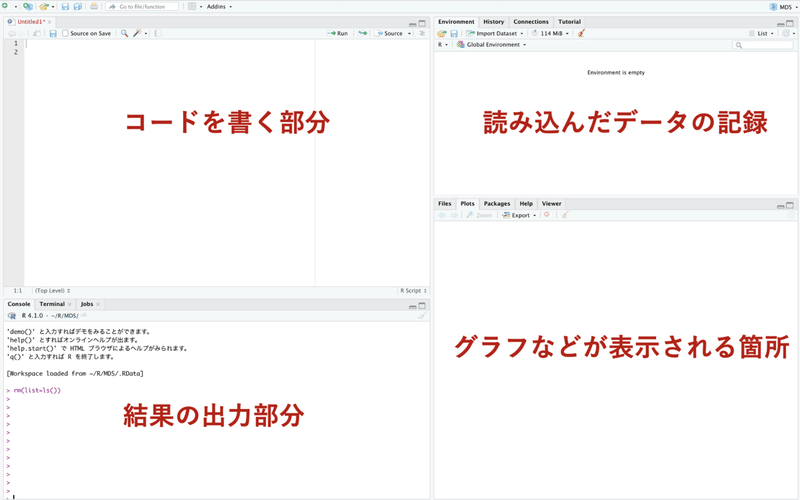The height and width of the screenshot is (500, 800).
Task: Save current document from main toolbar
Action: [65, 7]
